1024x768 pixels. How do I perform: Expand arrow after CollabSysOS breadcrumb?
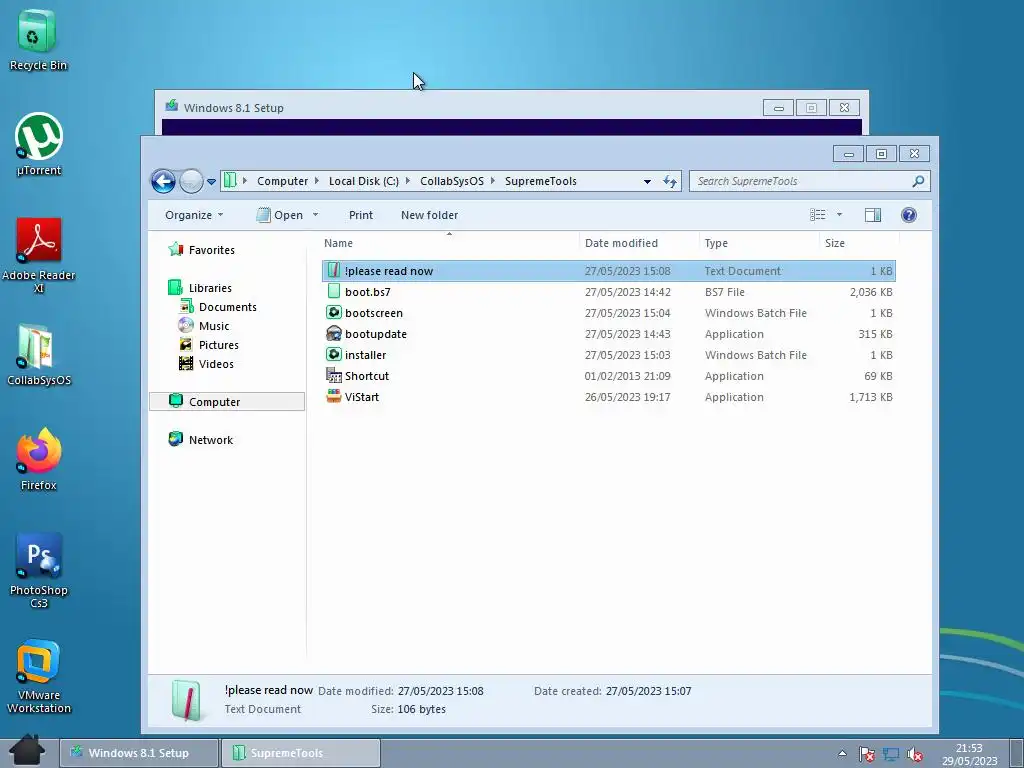pyautogui.click(x=492, y=181)
